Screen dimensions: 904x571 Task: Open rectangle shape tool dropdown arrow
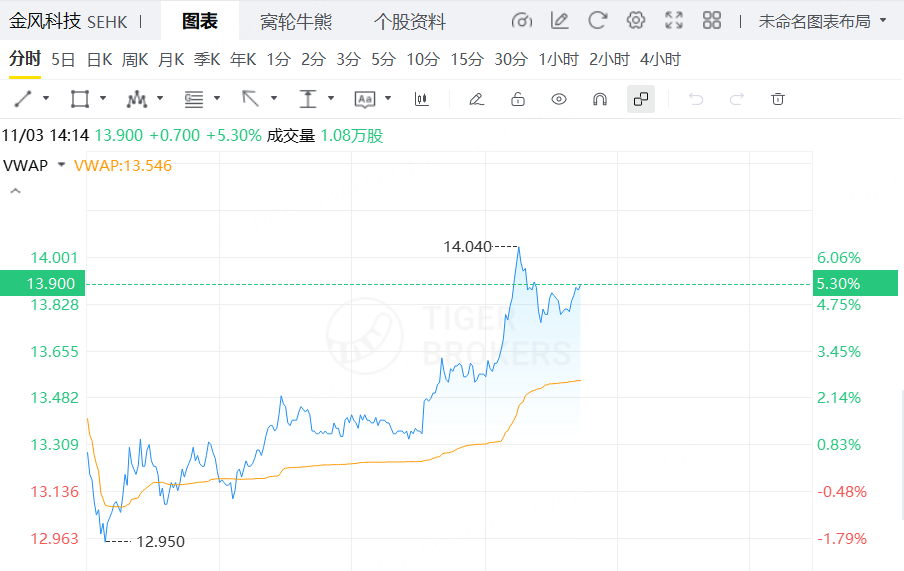(103, 99)
